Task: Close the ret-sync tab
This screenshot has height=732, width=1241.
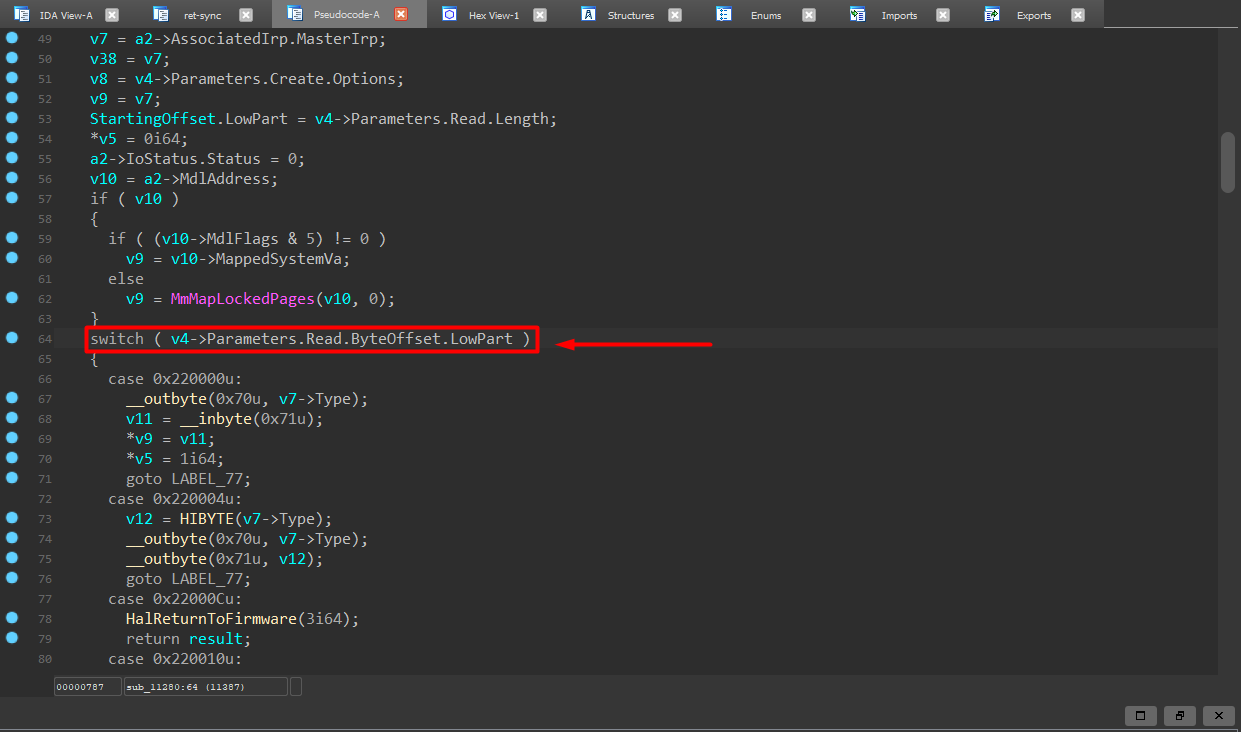Action: tap(246, 14)
